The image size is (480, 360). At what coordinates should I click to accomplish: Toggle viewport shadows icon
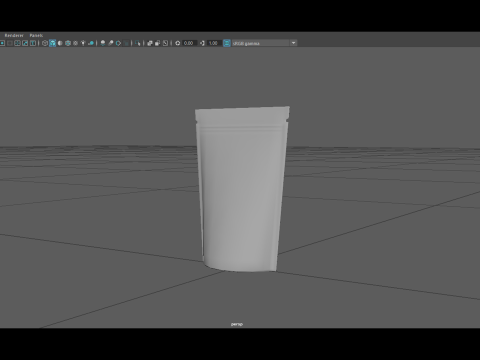pyautogui.click(x=91, y=43)
